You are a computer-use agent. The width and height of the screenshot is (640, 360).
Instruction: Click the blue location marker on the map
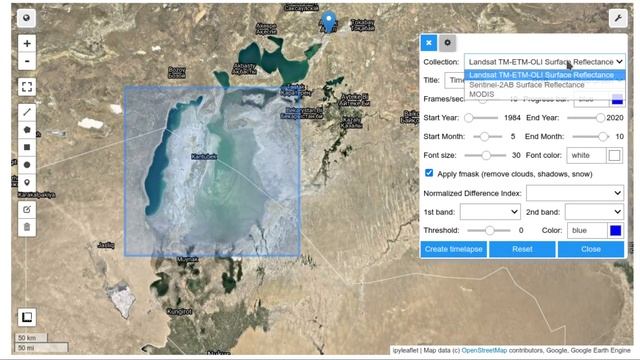[x=329, y=21]
